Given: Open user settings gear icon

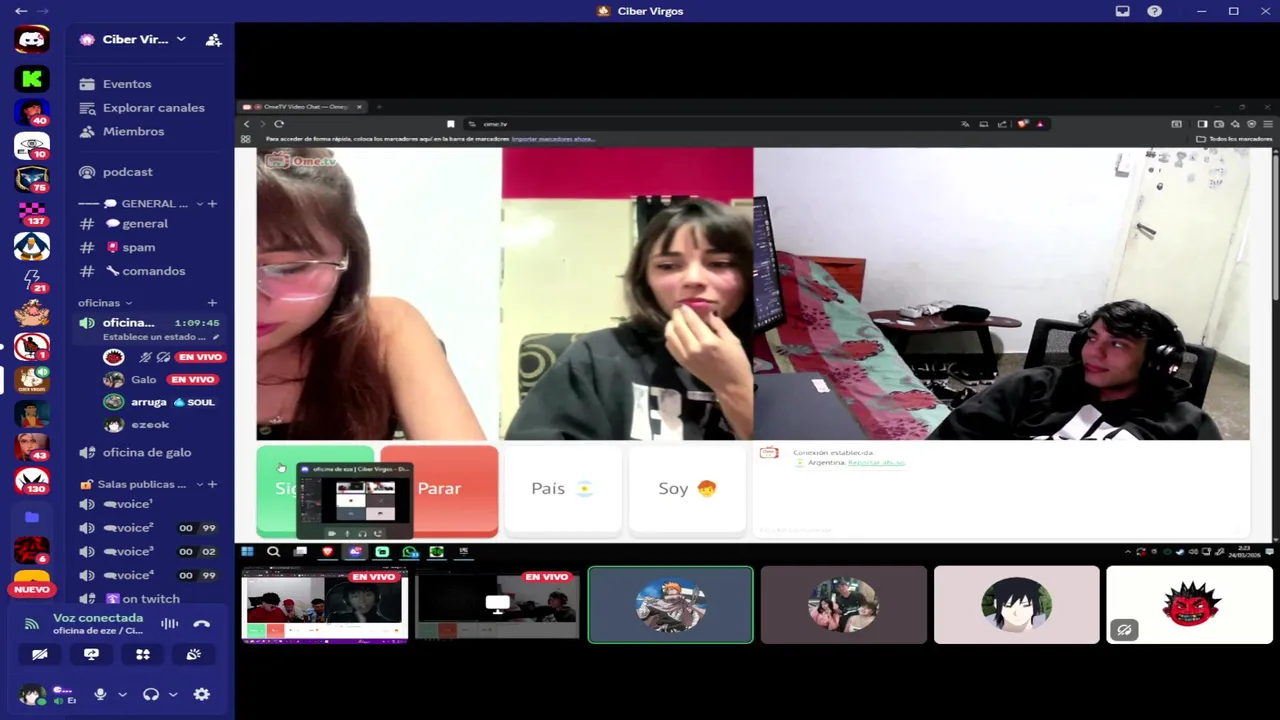Looking at the screenshot, I should pos(201,694).
